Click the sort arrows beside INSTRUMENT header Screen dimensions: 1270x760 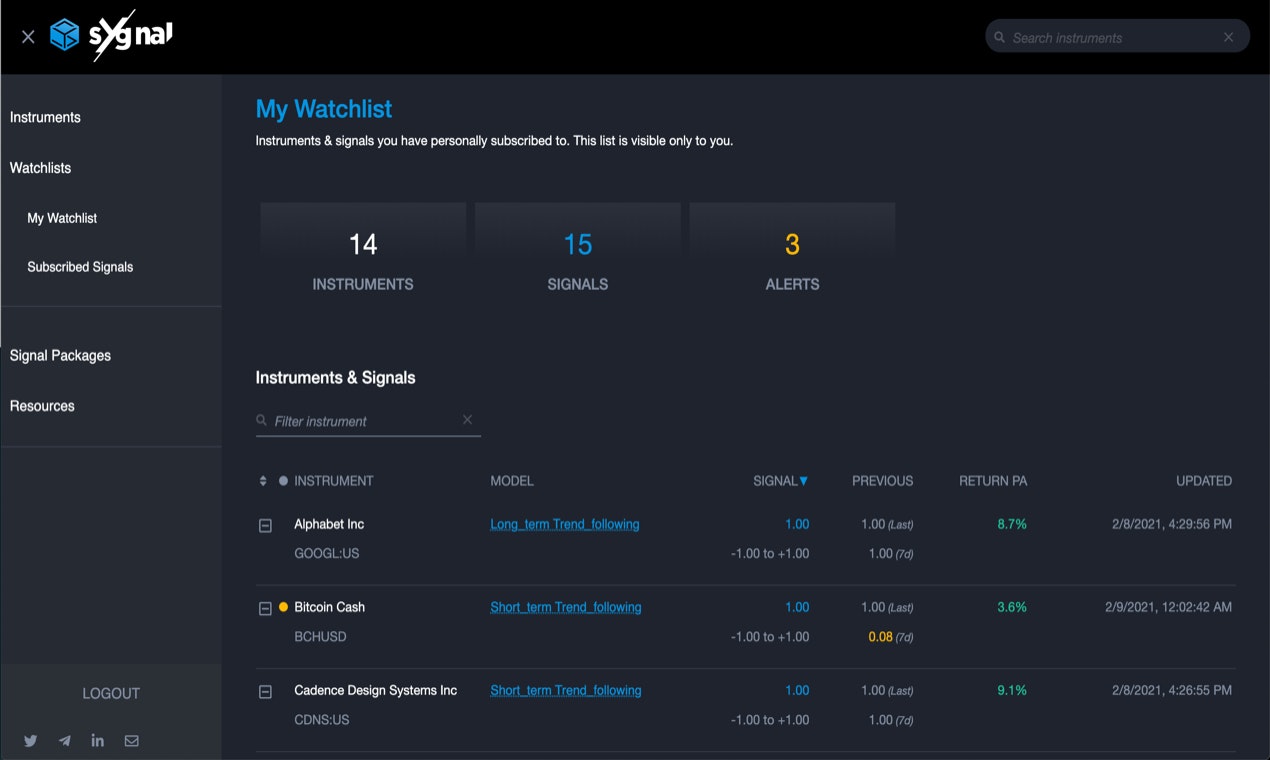pyautogui.click(x=263, y=481)
